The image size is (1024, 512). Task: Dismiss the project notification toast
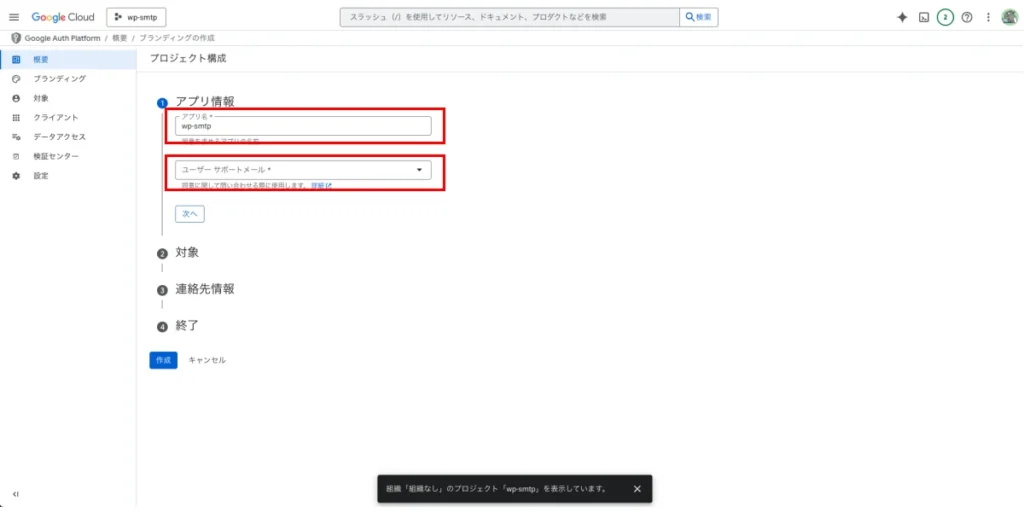pyautogui.click(x=637, y=489)
